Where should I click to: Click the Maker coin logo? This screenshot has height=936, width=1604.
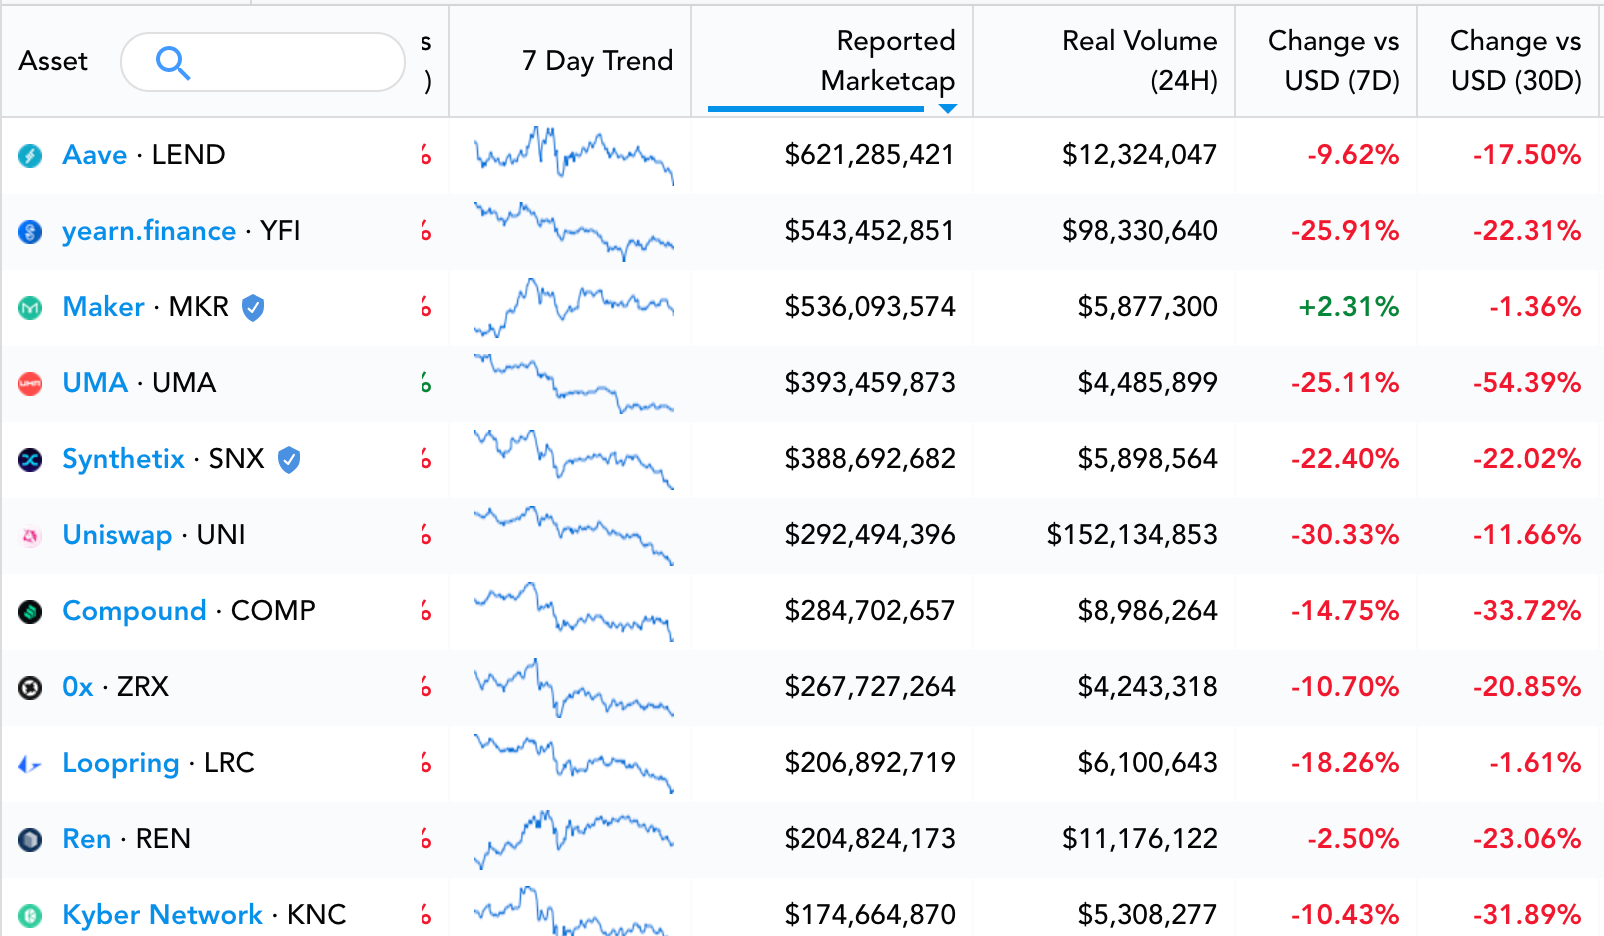click(31, 308)
